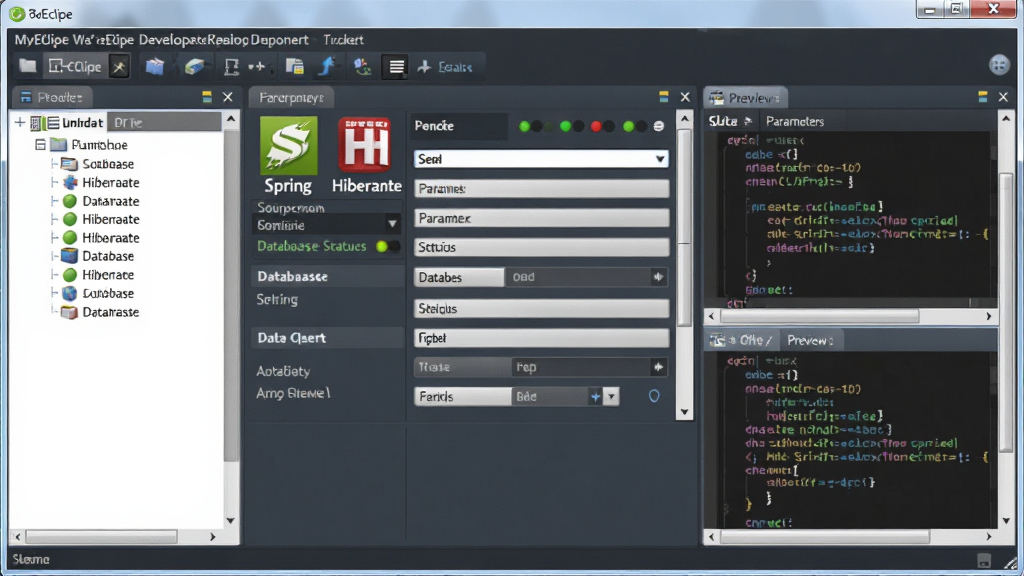
Task: Click the tree panel horizontal scrollbar
Action: point(101,536)
